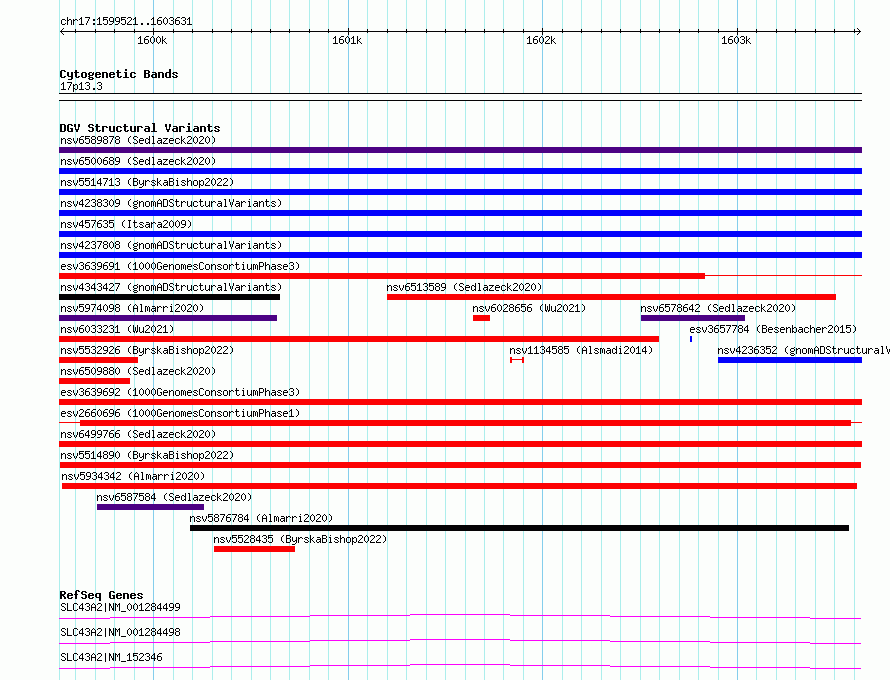Click the ruler's right arrow end
890x680 pixels.
coord(858,32)
